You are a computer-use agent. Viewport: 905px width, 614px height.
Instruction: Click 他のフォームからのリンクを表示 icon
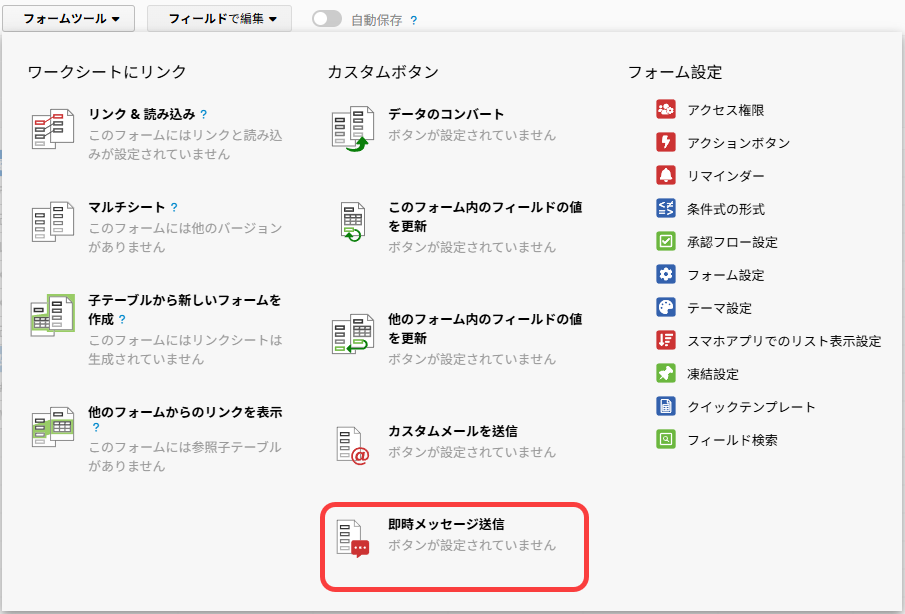click(x=53, y=427)
